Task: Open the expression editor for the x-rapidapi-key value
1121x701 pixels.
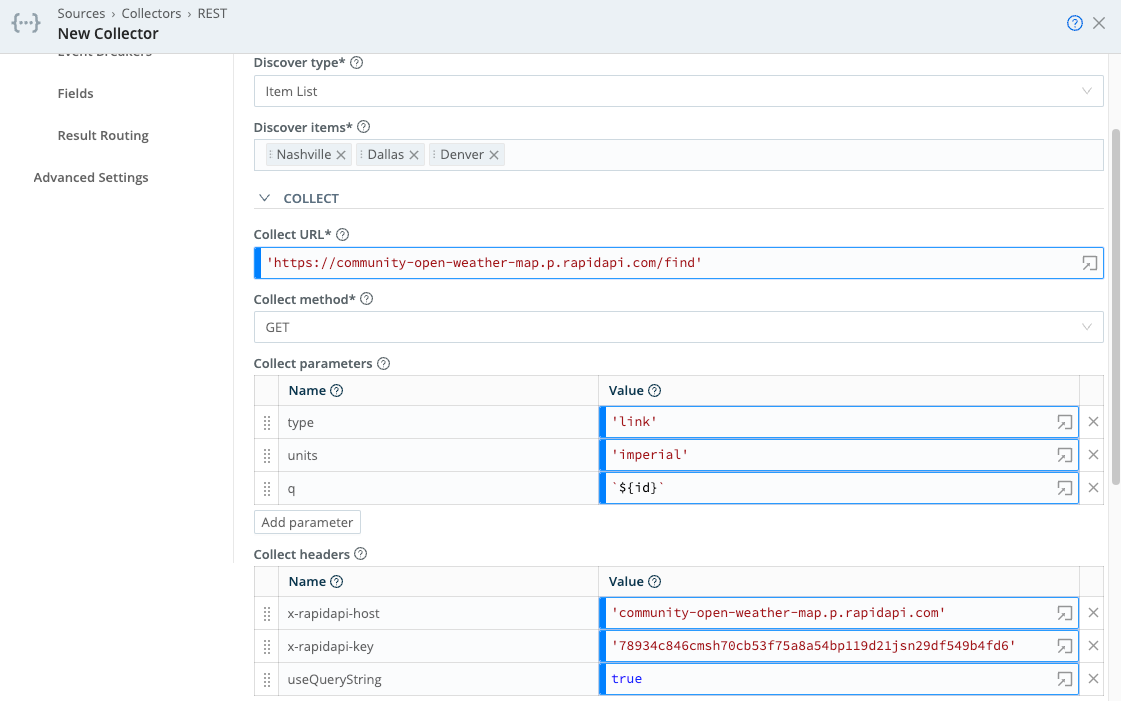Action: [x=1063, y=645]
